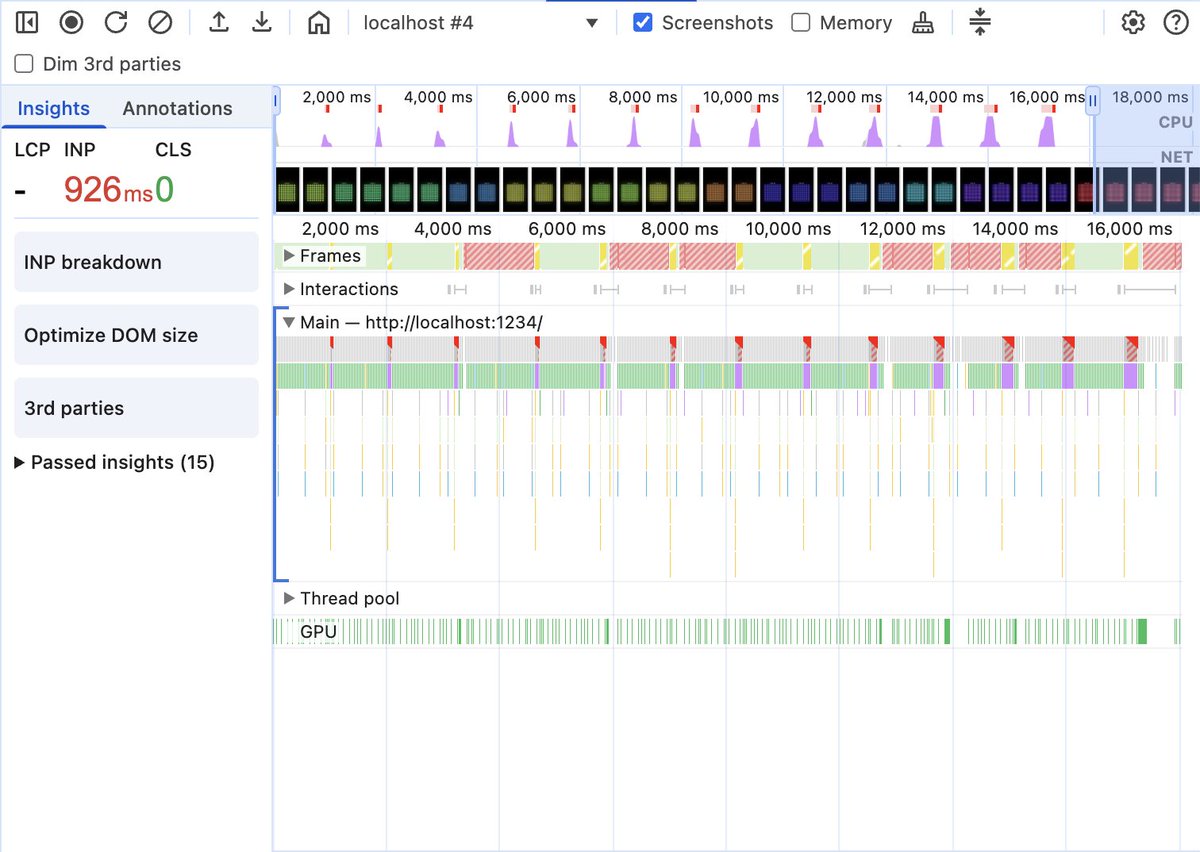Open the Optimize DOM size insight
The width and height of the screenshot is (1200, 852).
pos(136,335)
